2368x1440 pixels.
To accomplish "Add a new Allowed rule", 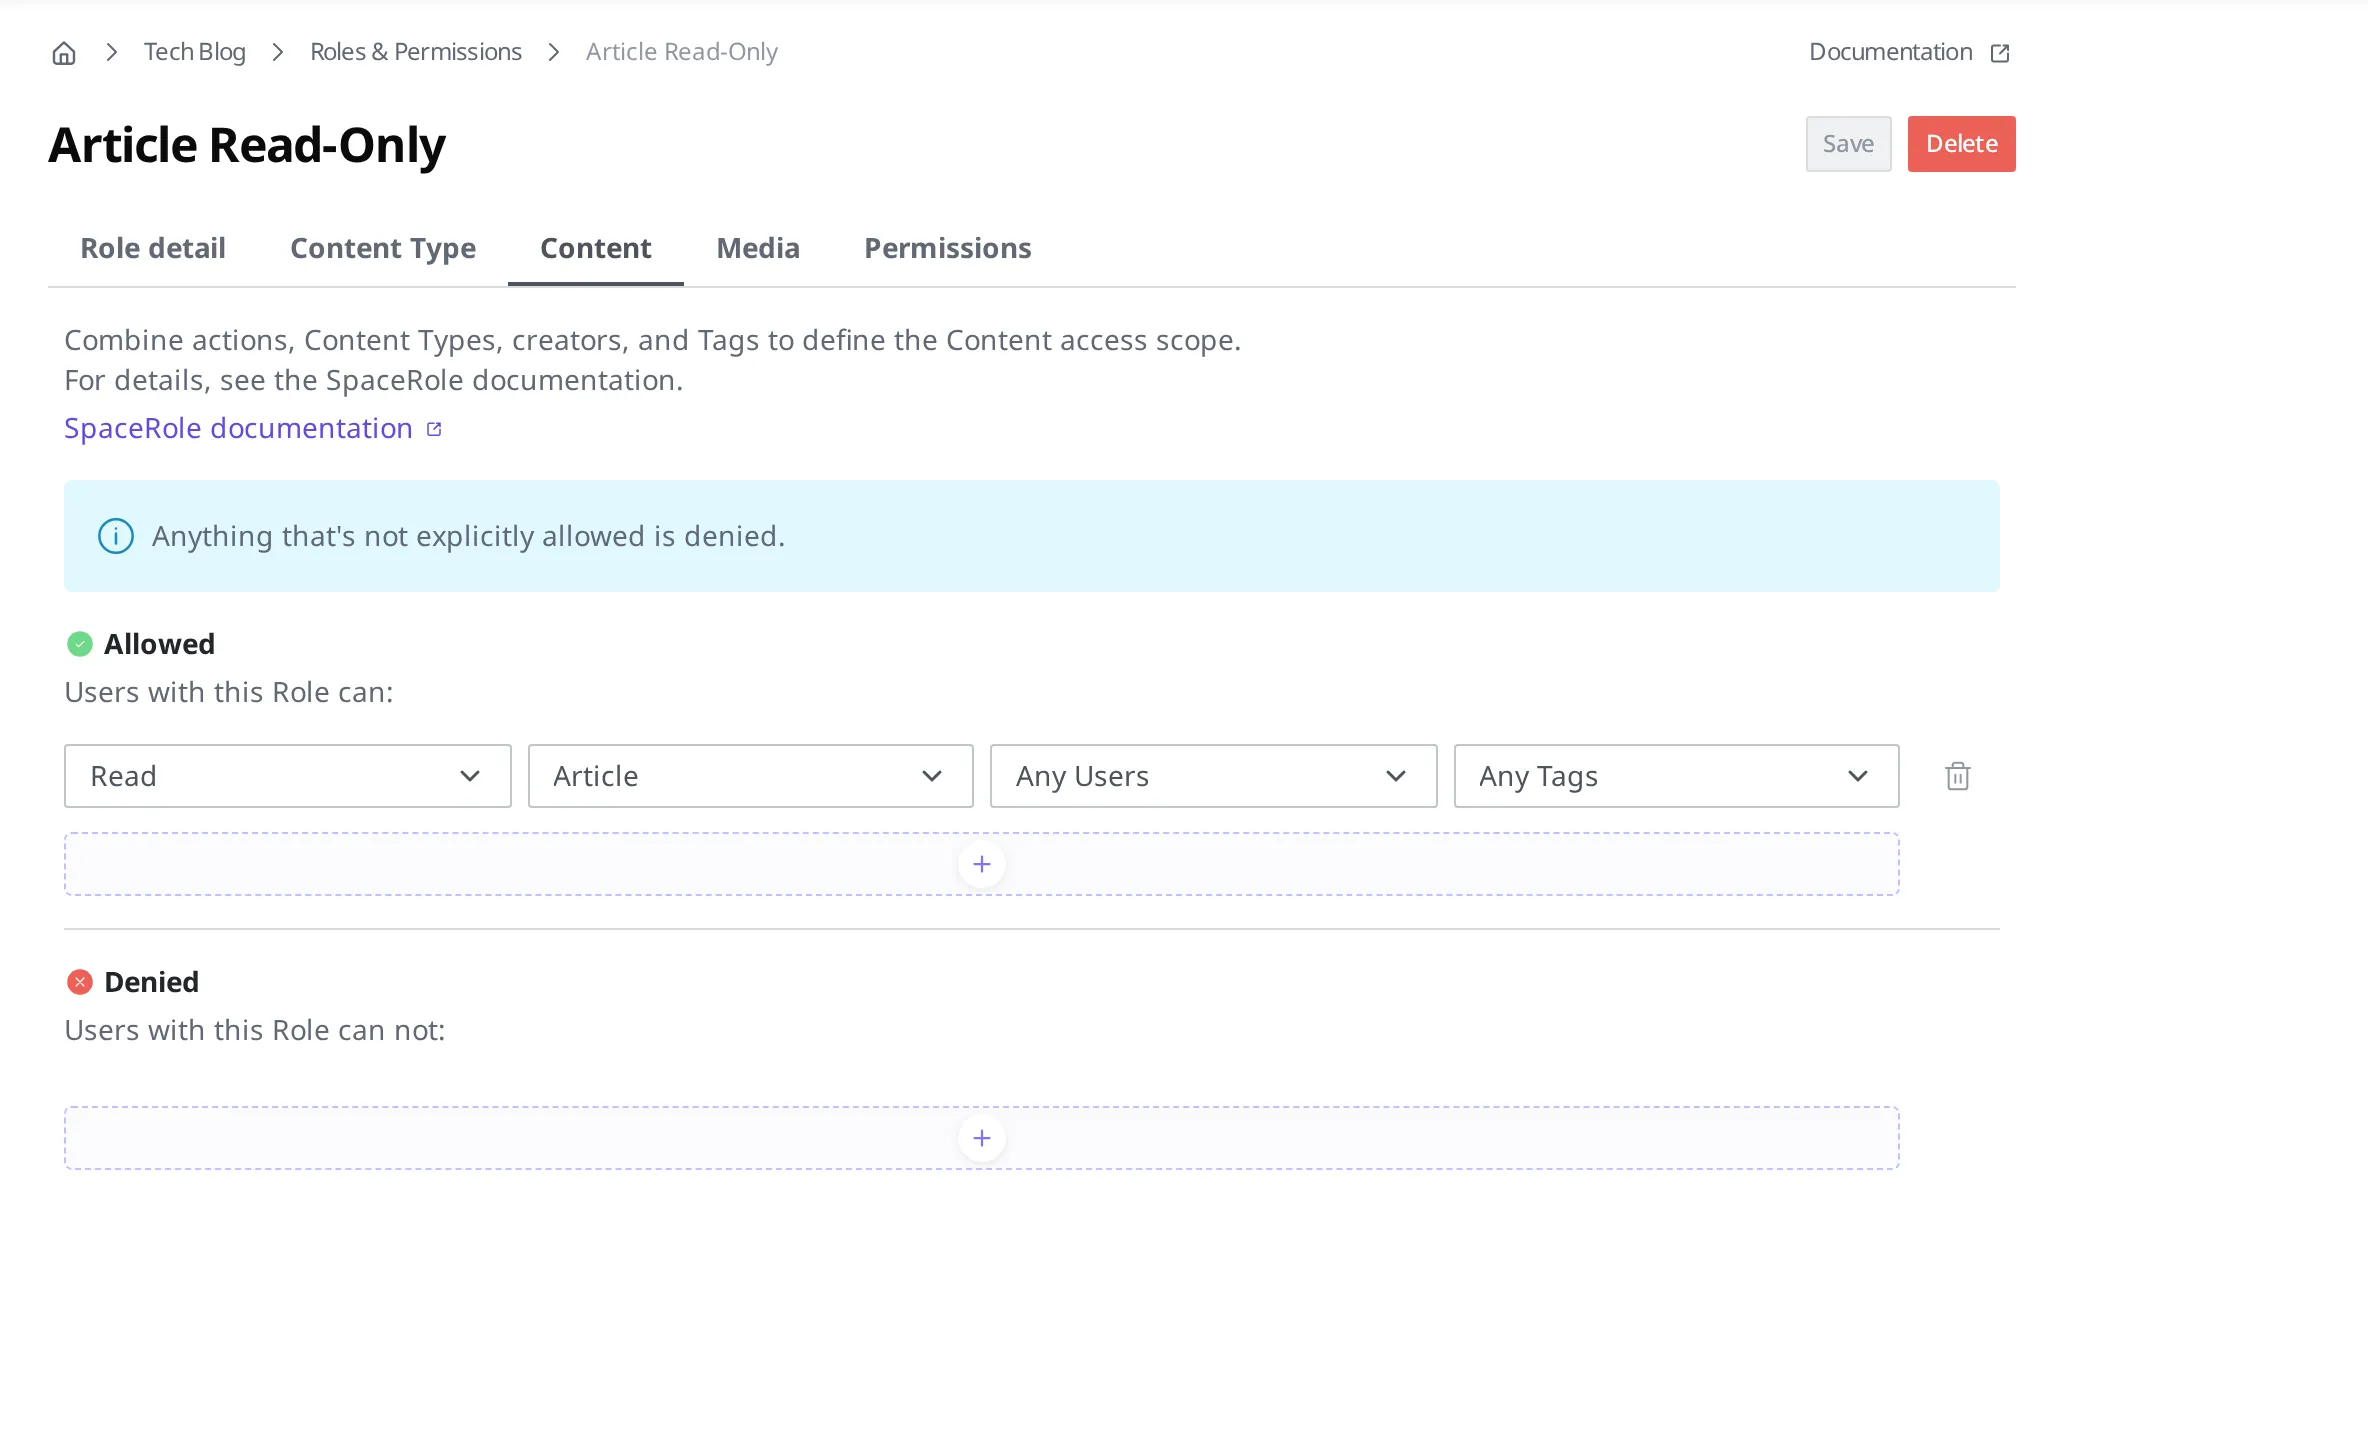I will (982, 864).
